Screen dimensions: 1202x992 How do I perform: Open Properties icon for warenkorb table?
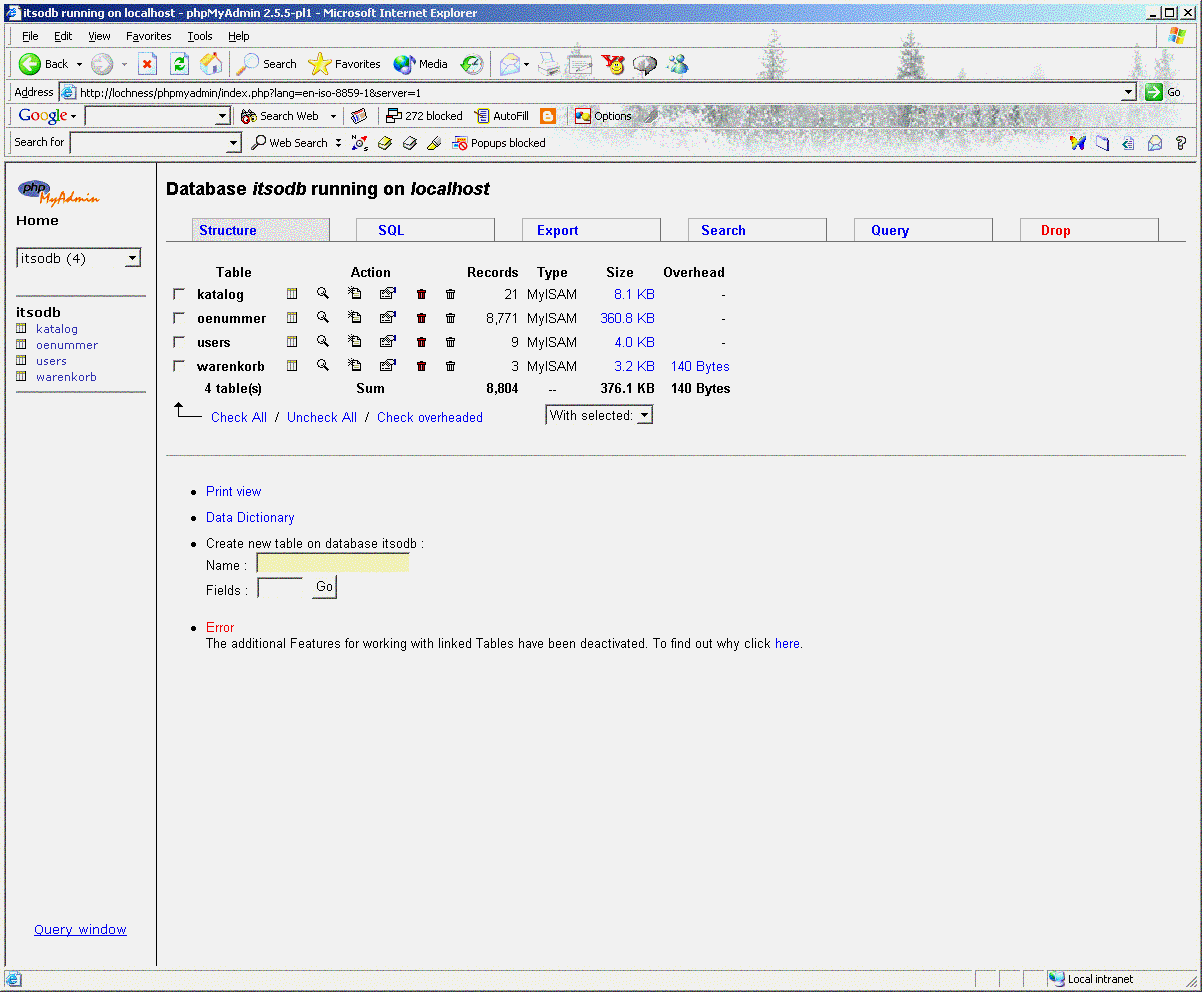pos(387,366)
